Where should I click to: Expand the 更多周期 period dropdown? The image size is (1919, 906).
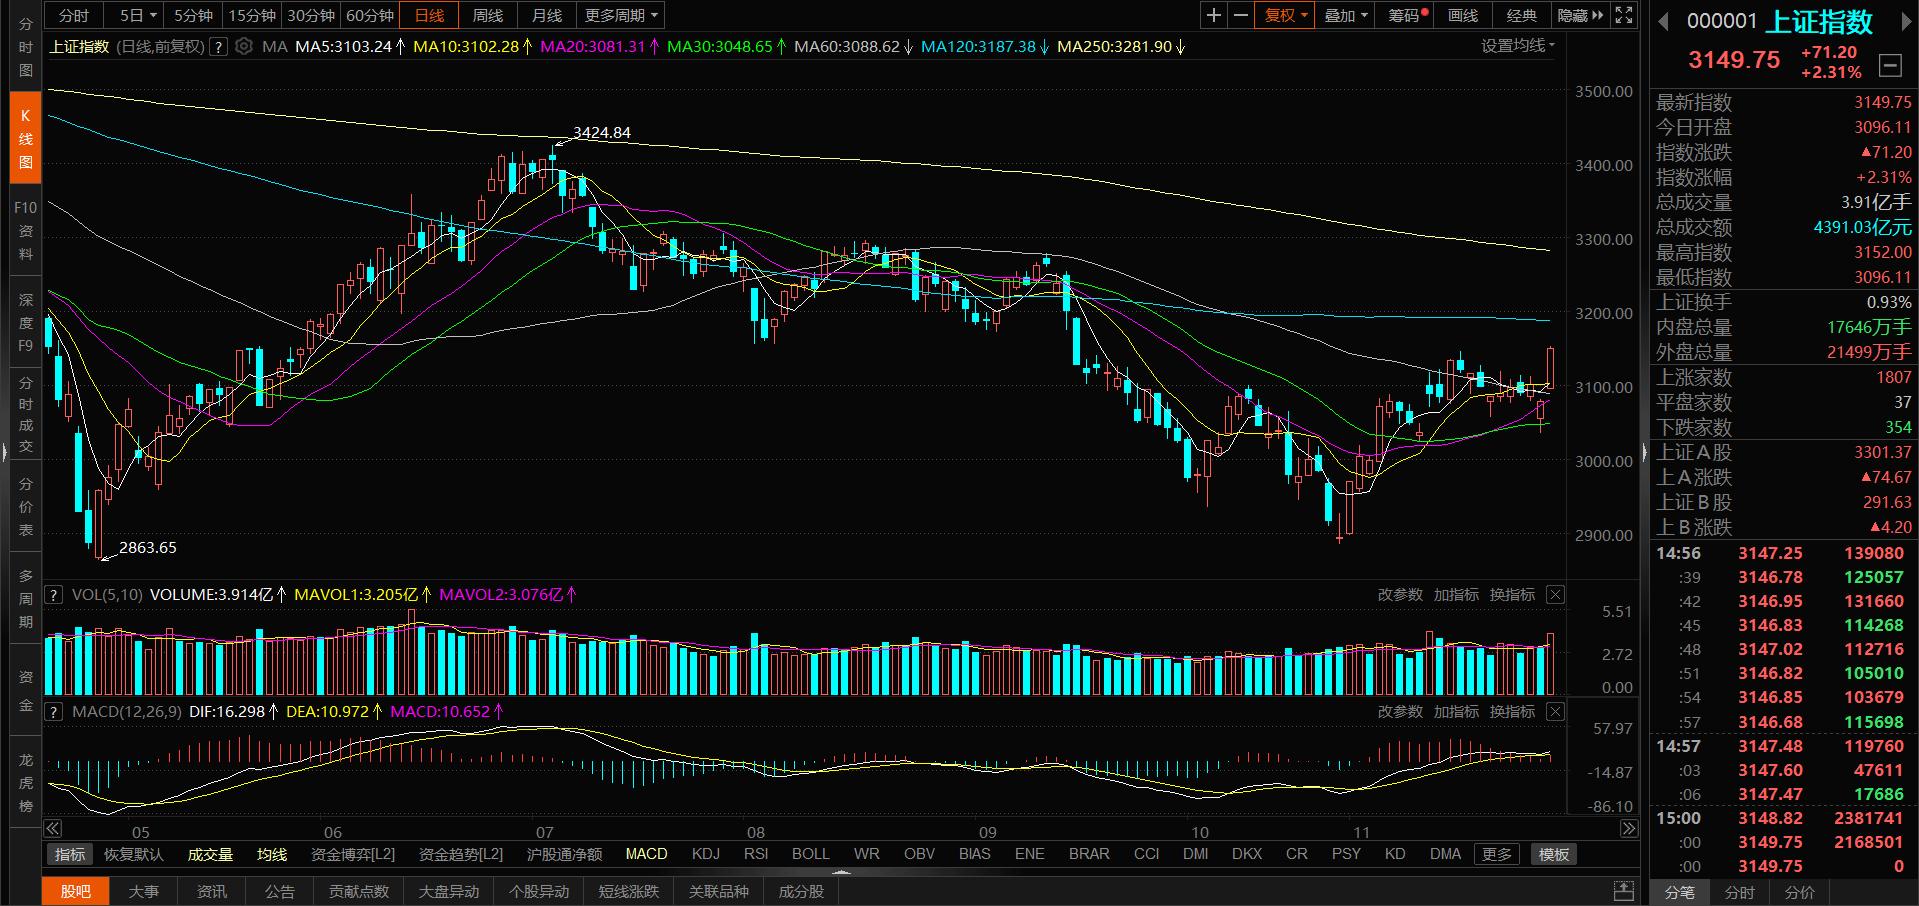pos(621,15)
